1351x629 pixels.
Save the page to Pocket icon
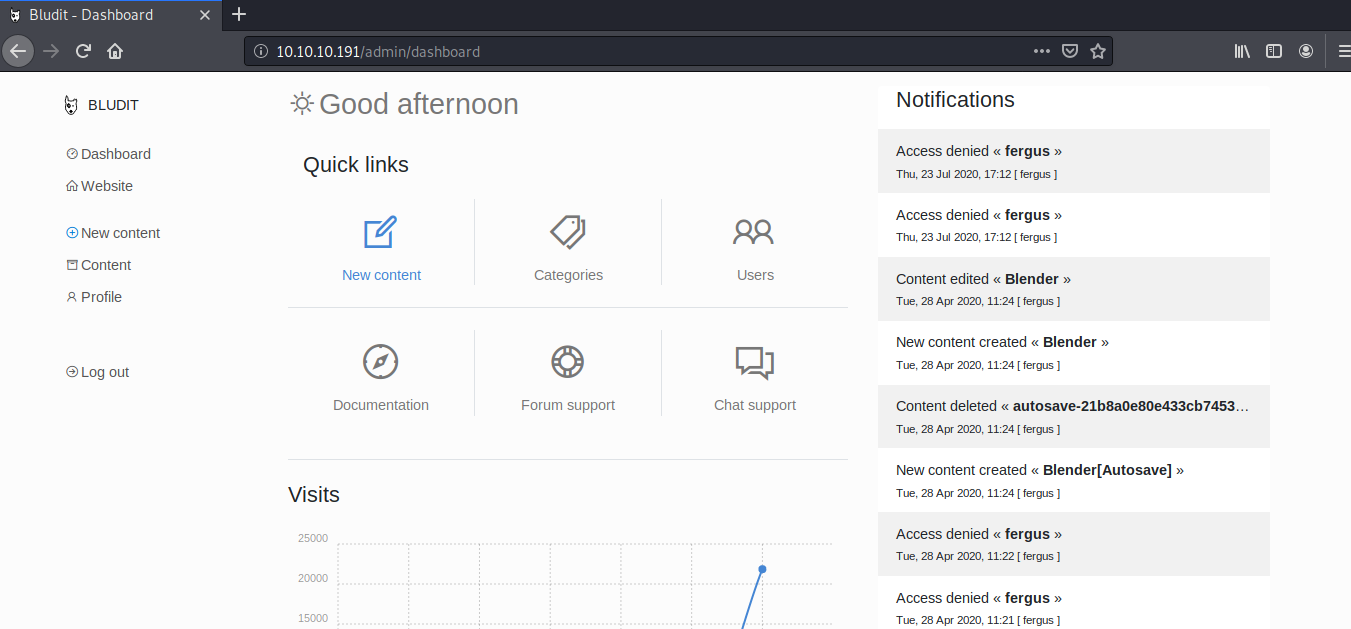(x=1070, y=51)
